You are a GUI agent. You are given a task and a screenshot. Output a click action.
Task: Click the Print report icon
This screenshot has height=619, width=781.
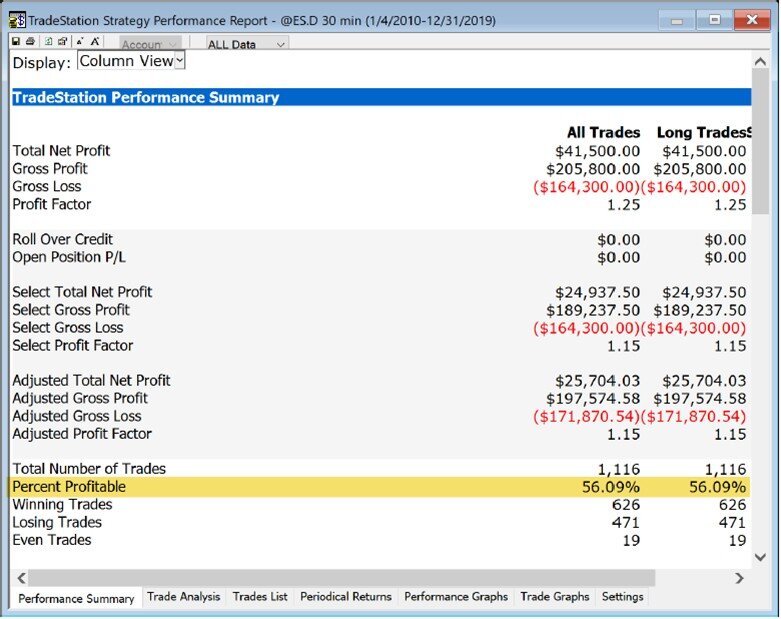30,42
